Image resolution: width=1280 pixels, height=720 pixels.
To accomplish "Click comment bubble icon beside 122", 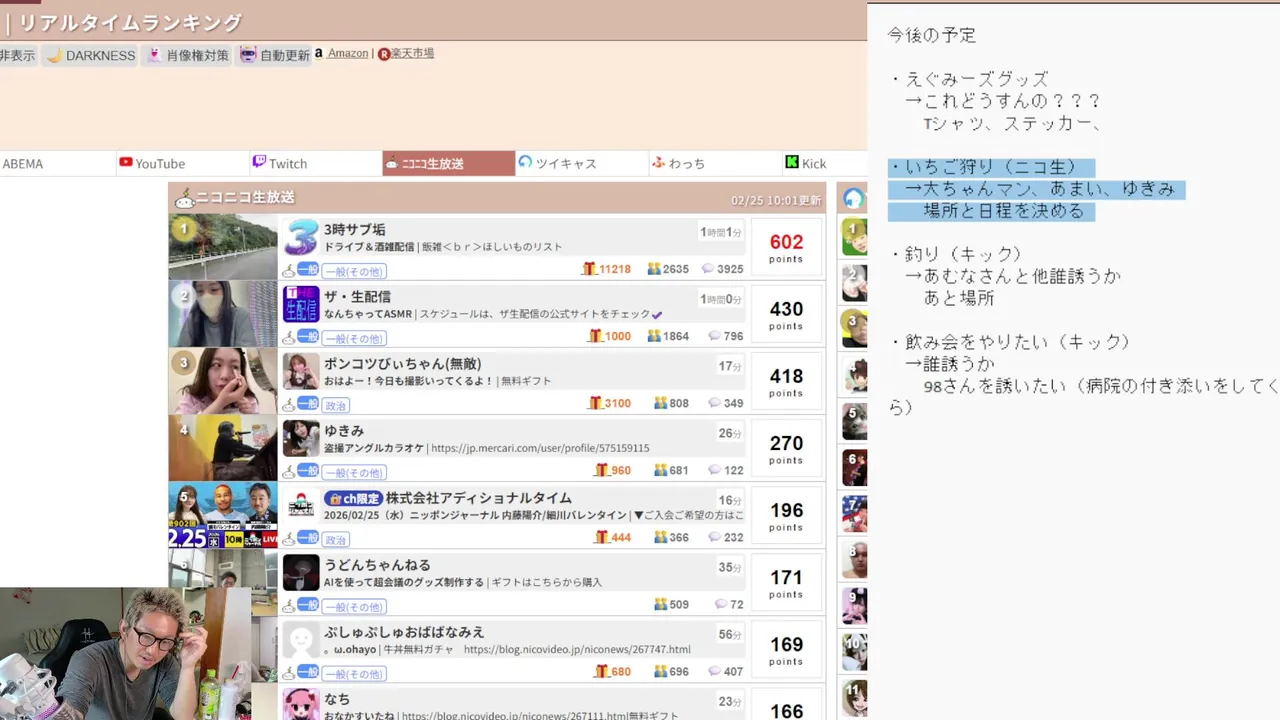I will pyautogui.click(x=715, y=470).
